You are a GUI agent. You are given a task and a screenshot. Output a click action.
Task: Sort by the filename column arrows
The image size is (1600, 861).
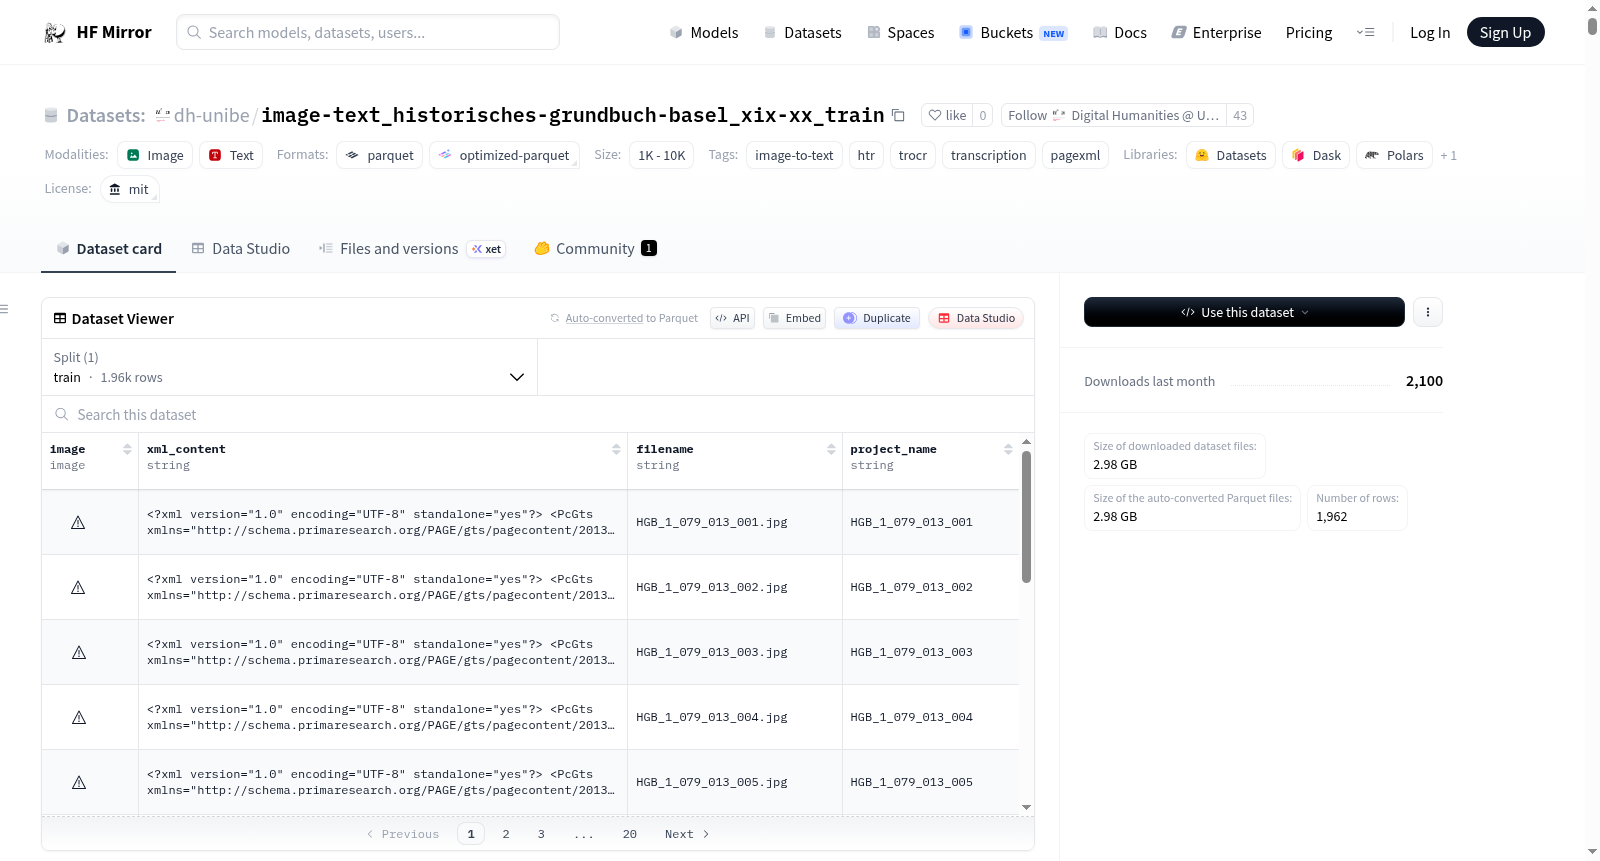pyautogui.click(x=831, y=449)
